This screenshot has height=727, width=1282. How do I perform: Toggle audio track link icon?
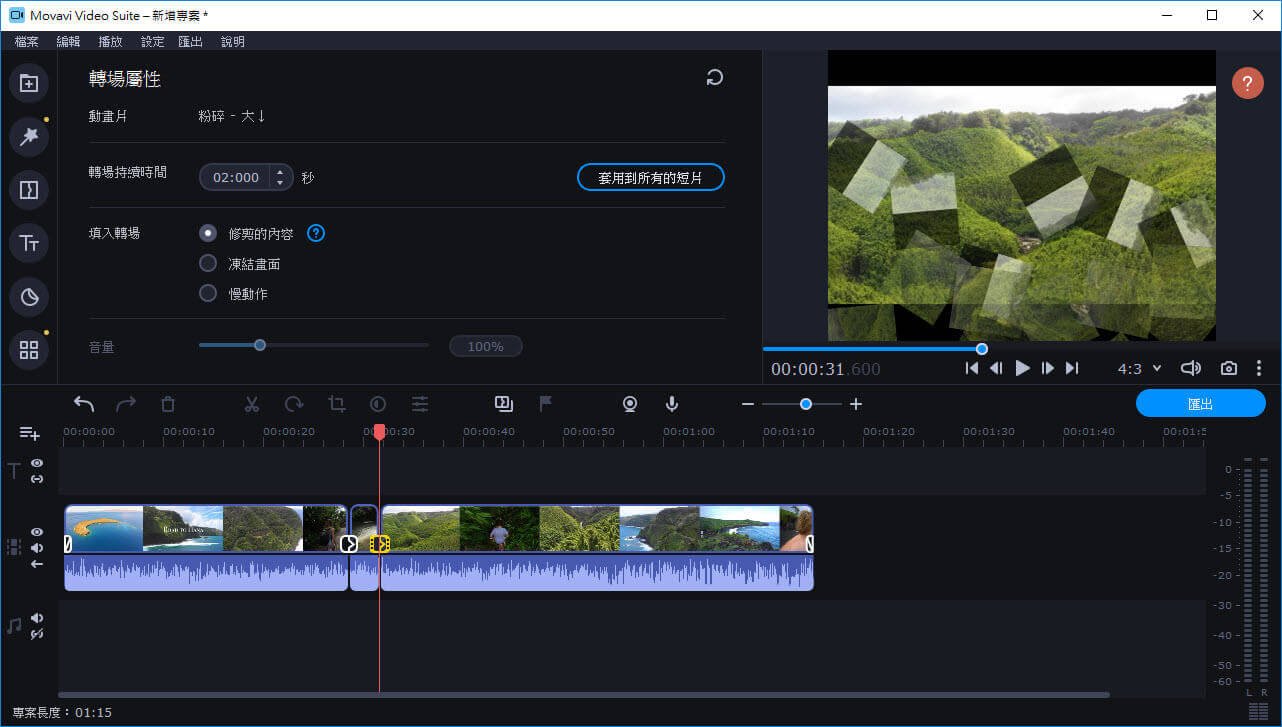[x=37, y=634]
